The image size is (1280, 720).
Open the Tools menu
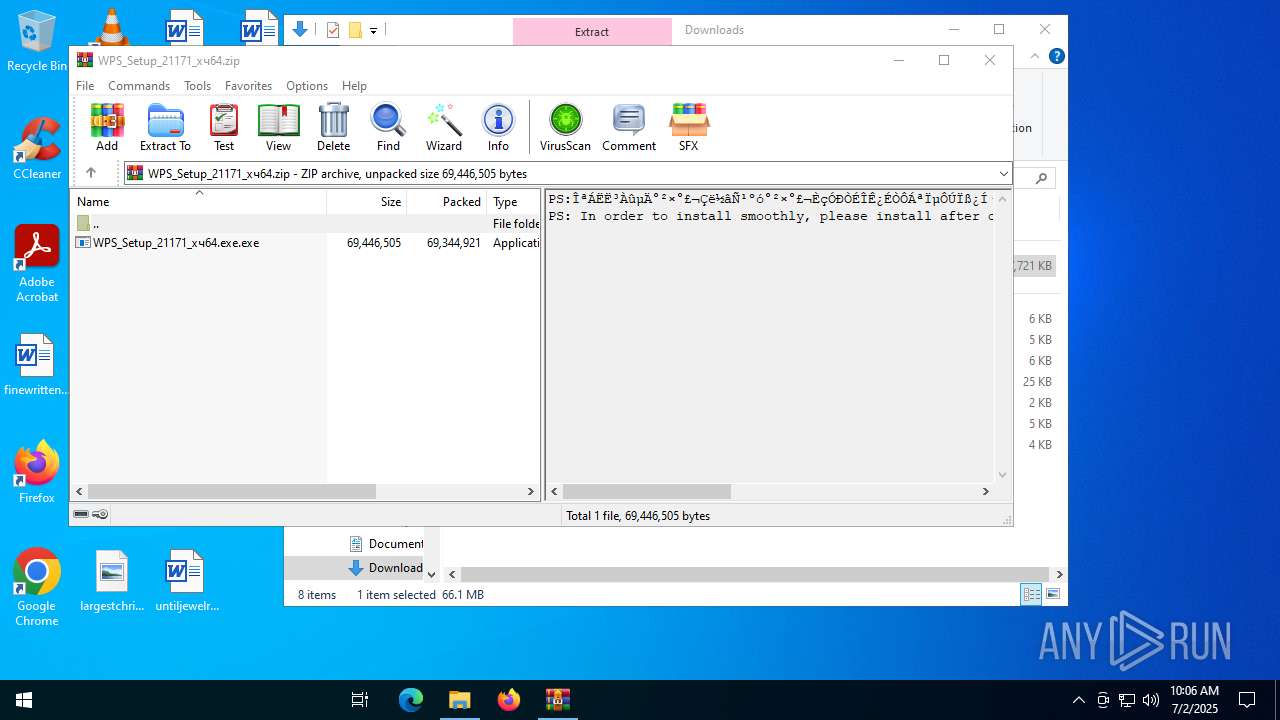(x=197, y=86)
